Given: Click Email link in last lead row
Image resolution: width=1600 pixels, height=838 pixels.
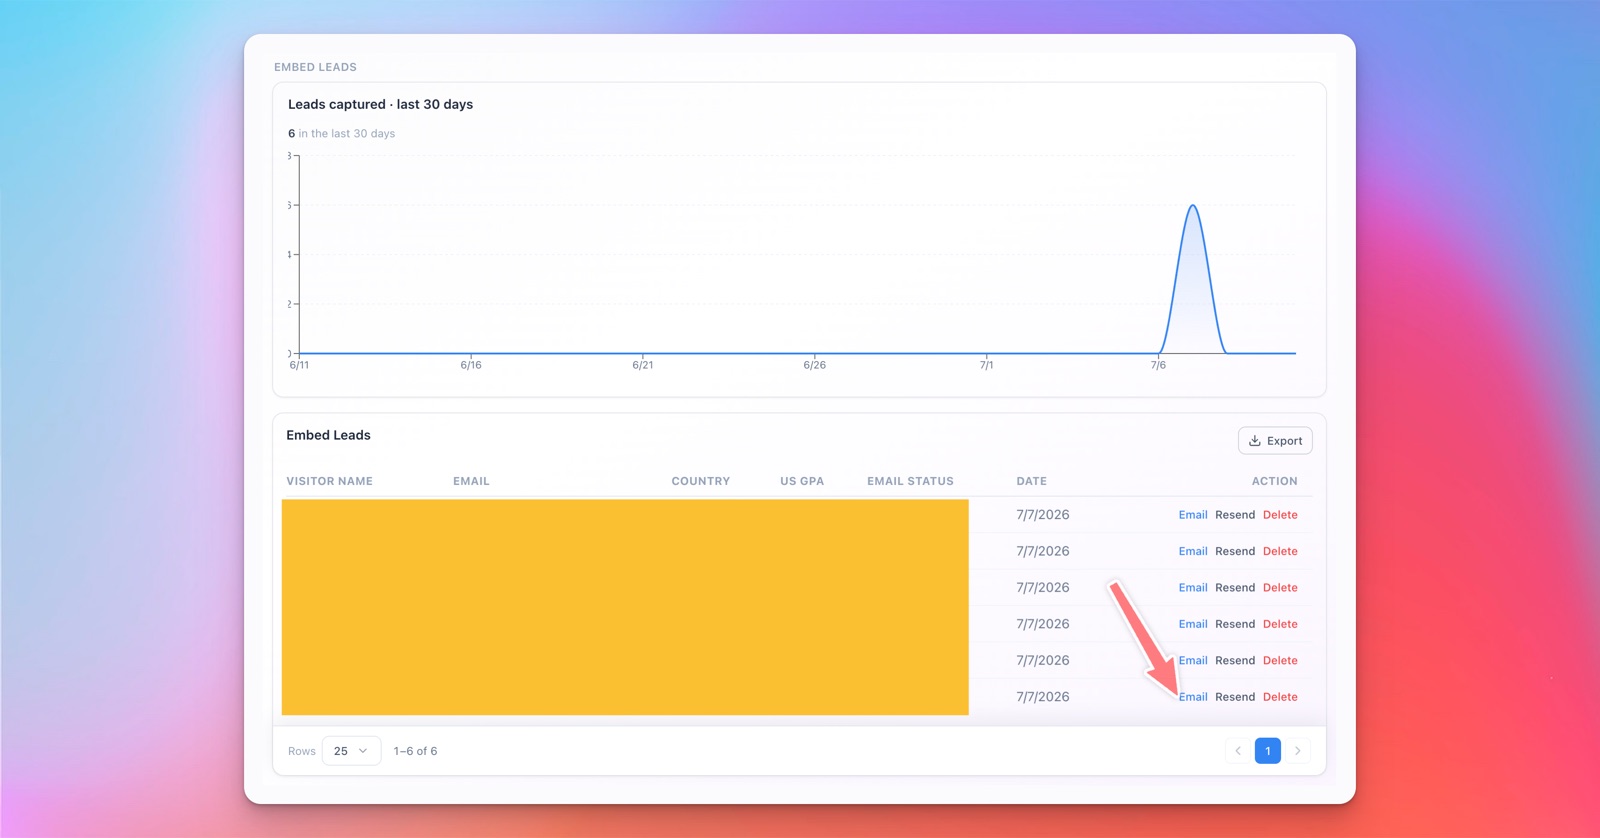Looking at the screenshot, I should pyautogui.click(x=1193, y=697).
